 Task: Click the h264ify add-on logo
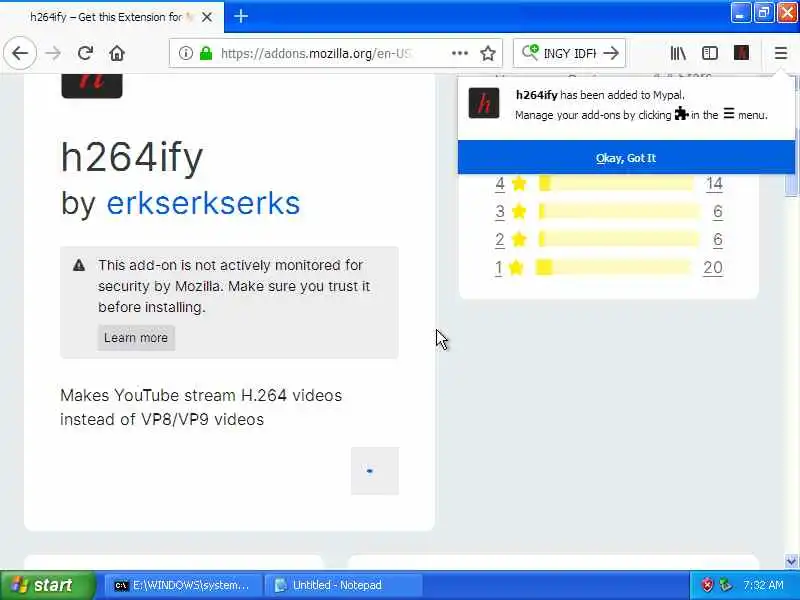coord(92,85)
